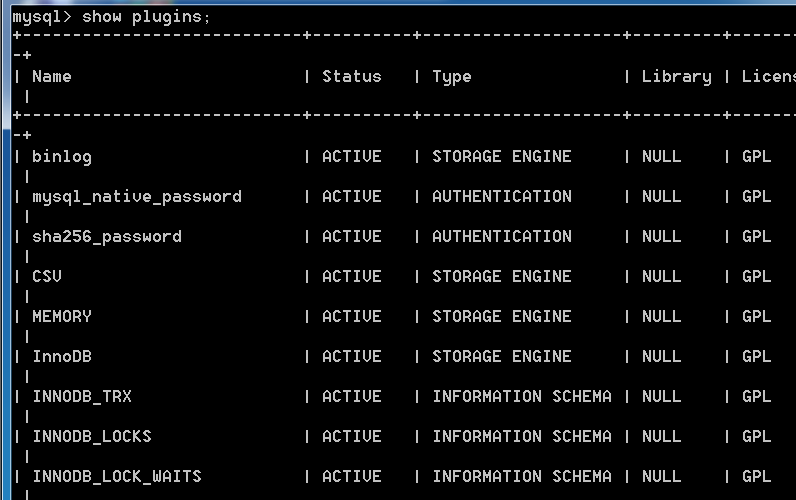
Task: Click the Name column header
Action: pos(52,77)
